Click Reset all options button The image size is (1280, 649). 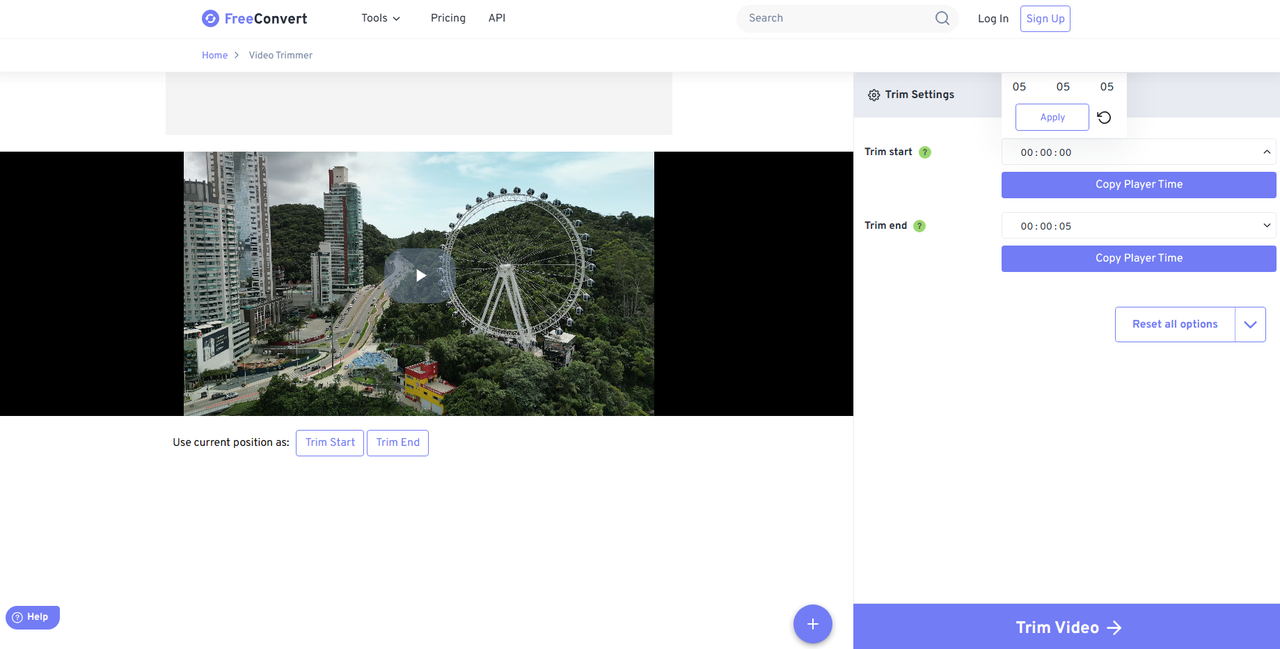tap(1175, 324)
